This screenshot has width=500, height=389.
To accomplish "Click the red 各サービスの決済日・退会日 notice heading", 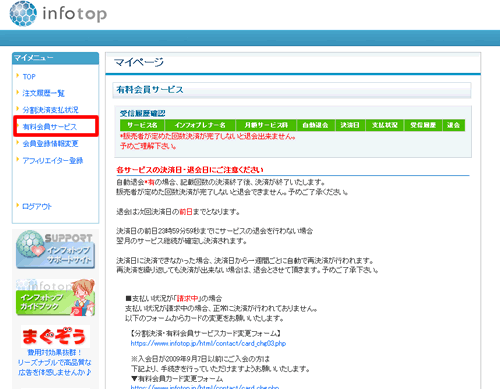I will 190,170.
